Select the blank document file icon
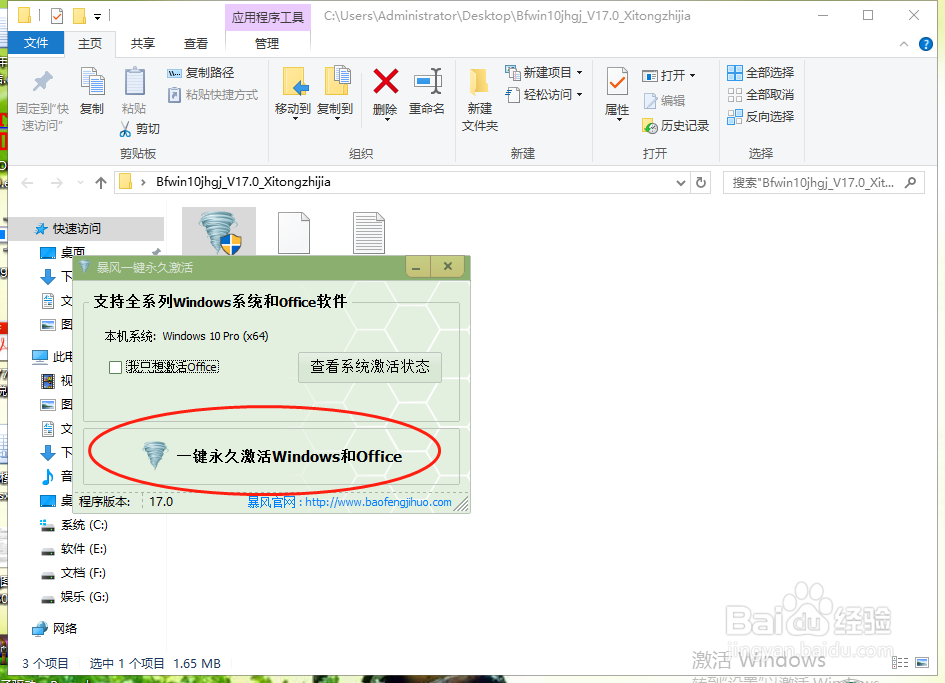This screenshot has width=945, height=683. [294, 233]
